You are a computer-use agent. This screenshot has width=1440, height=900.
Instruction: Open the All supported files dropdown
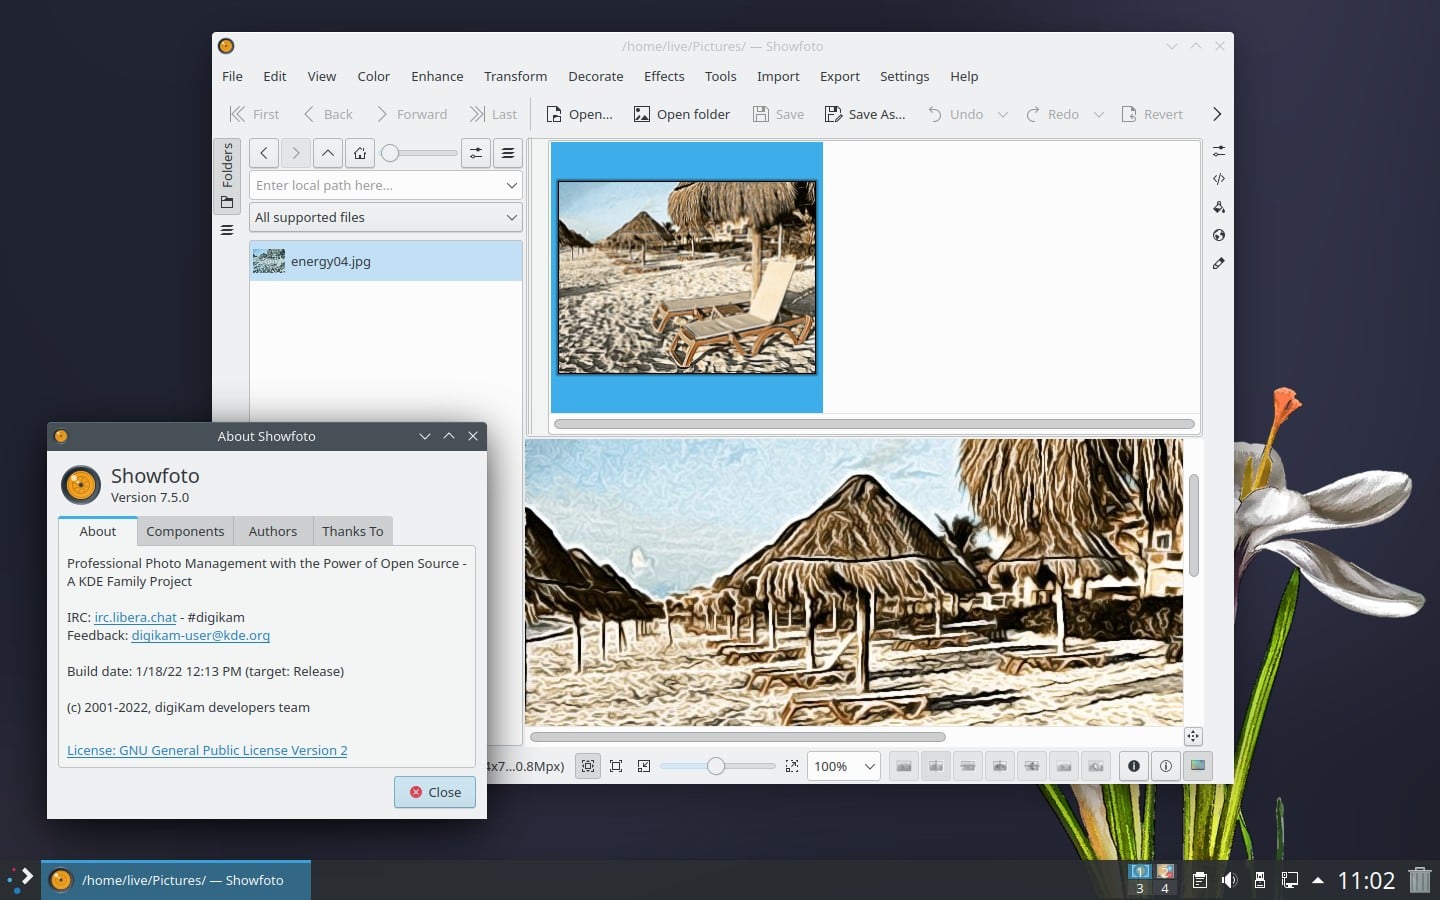pos(385,217)
